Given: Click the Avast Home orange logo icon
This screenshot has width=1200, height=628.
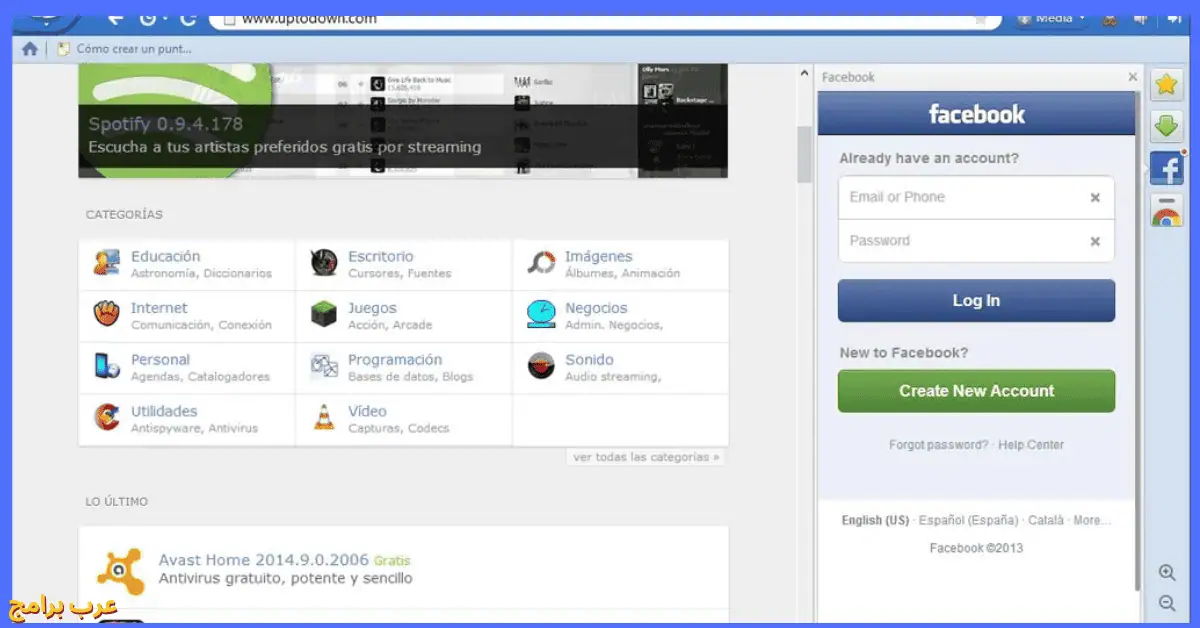Looking at the screenshot, I should pyautogui.click(x=121, y=570).
